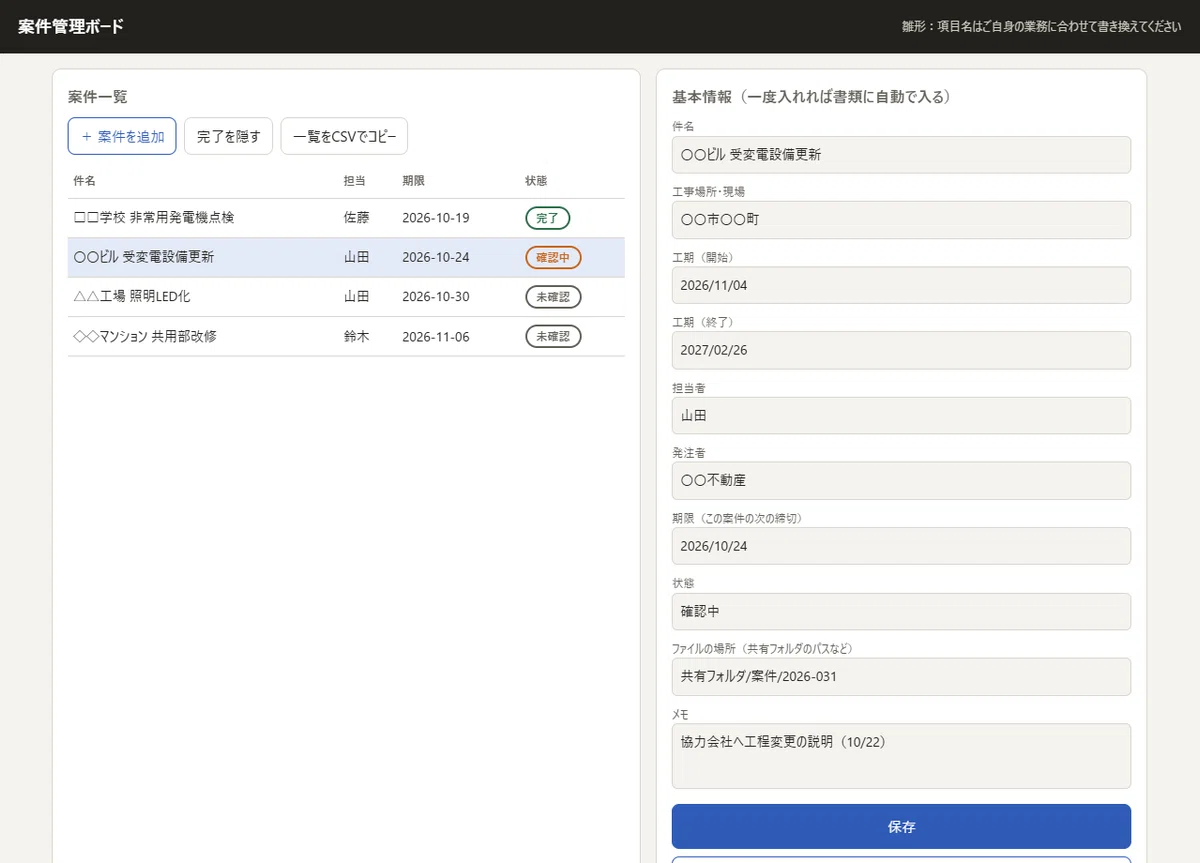
Task: Select the ◇◇マンション 共用部改修 row
Action: pyautogui.click(x=346, y=337)
